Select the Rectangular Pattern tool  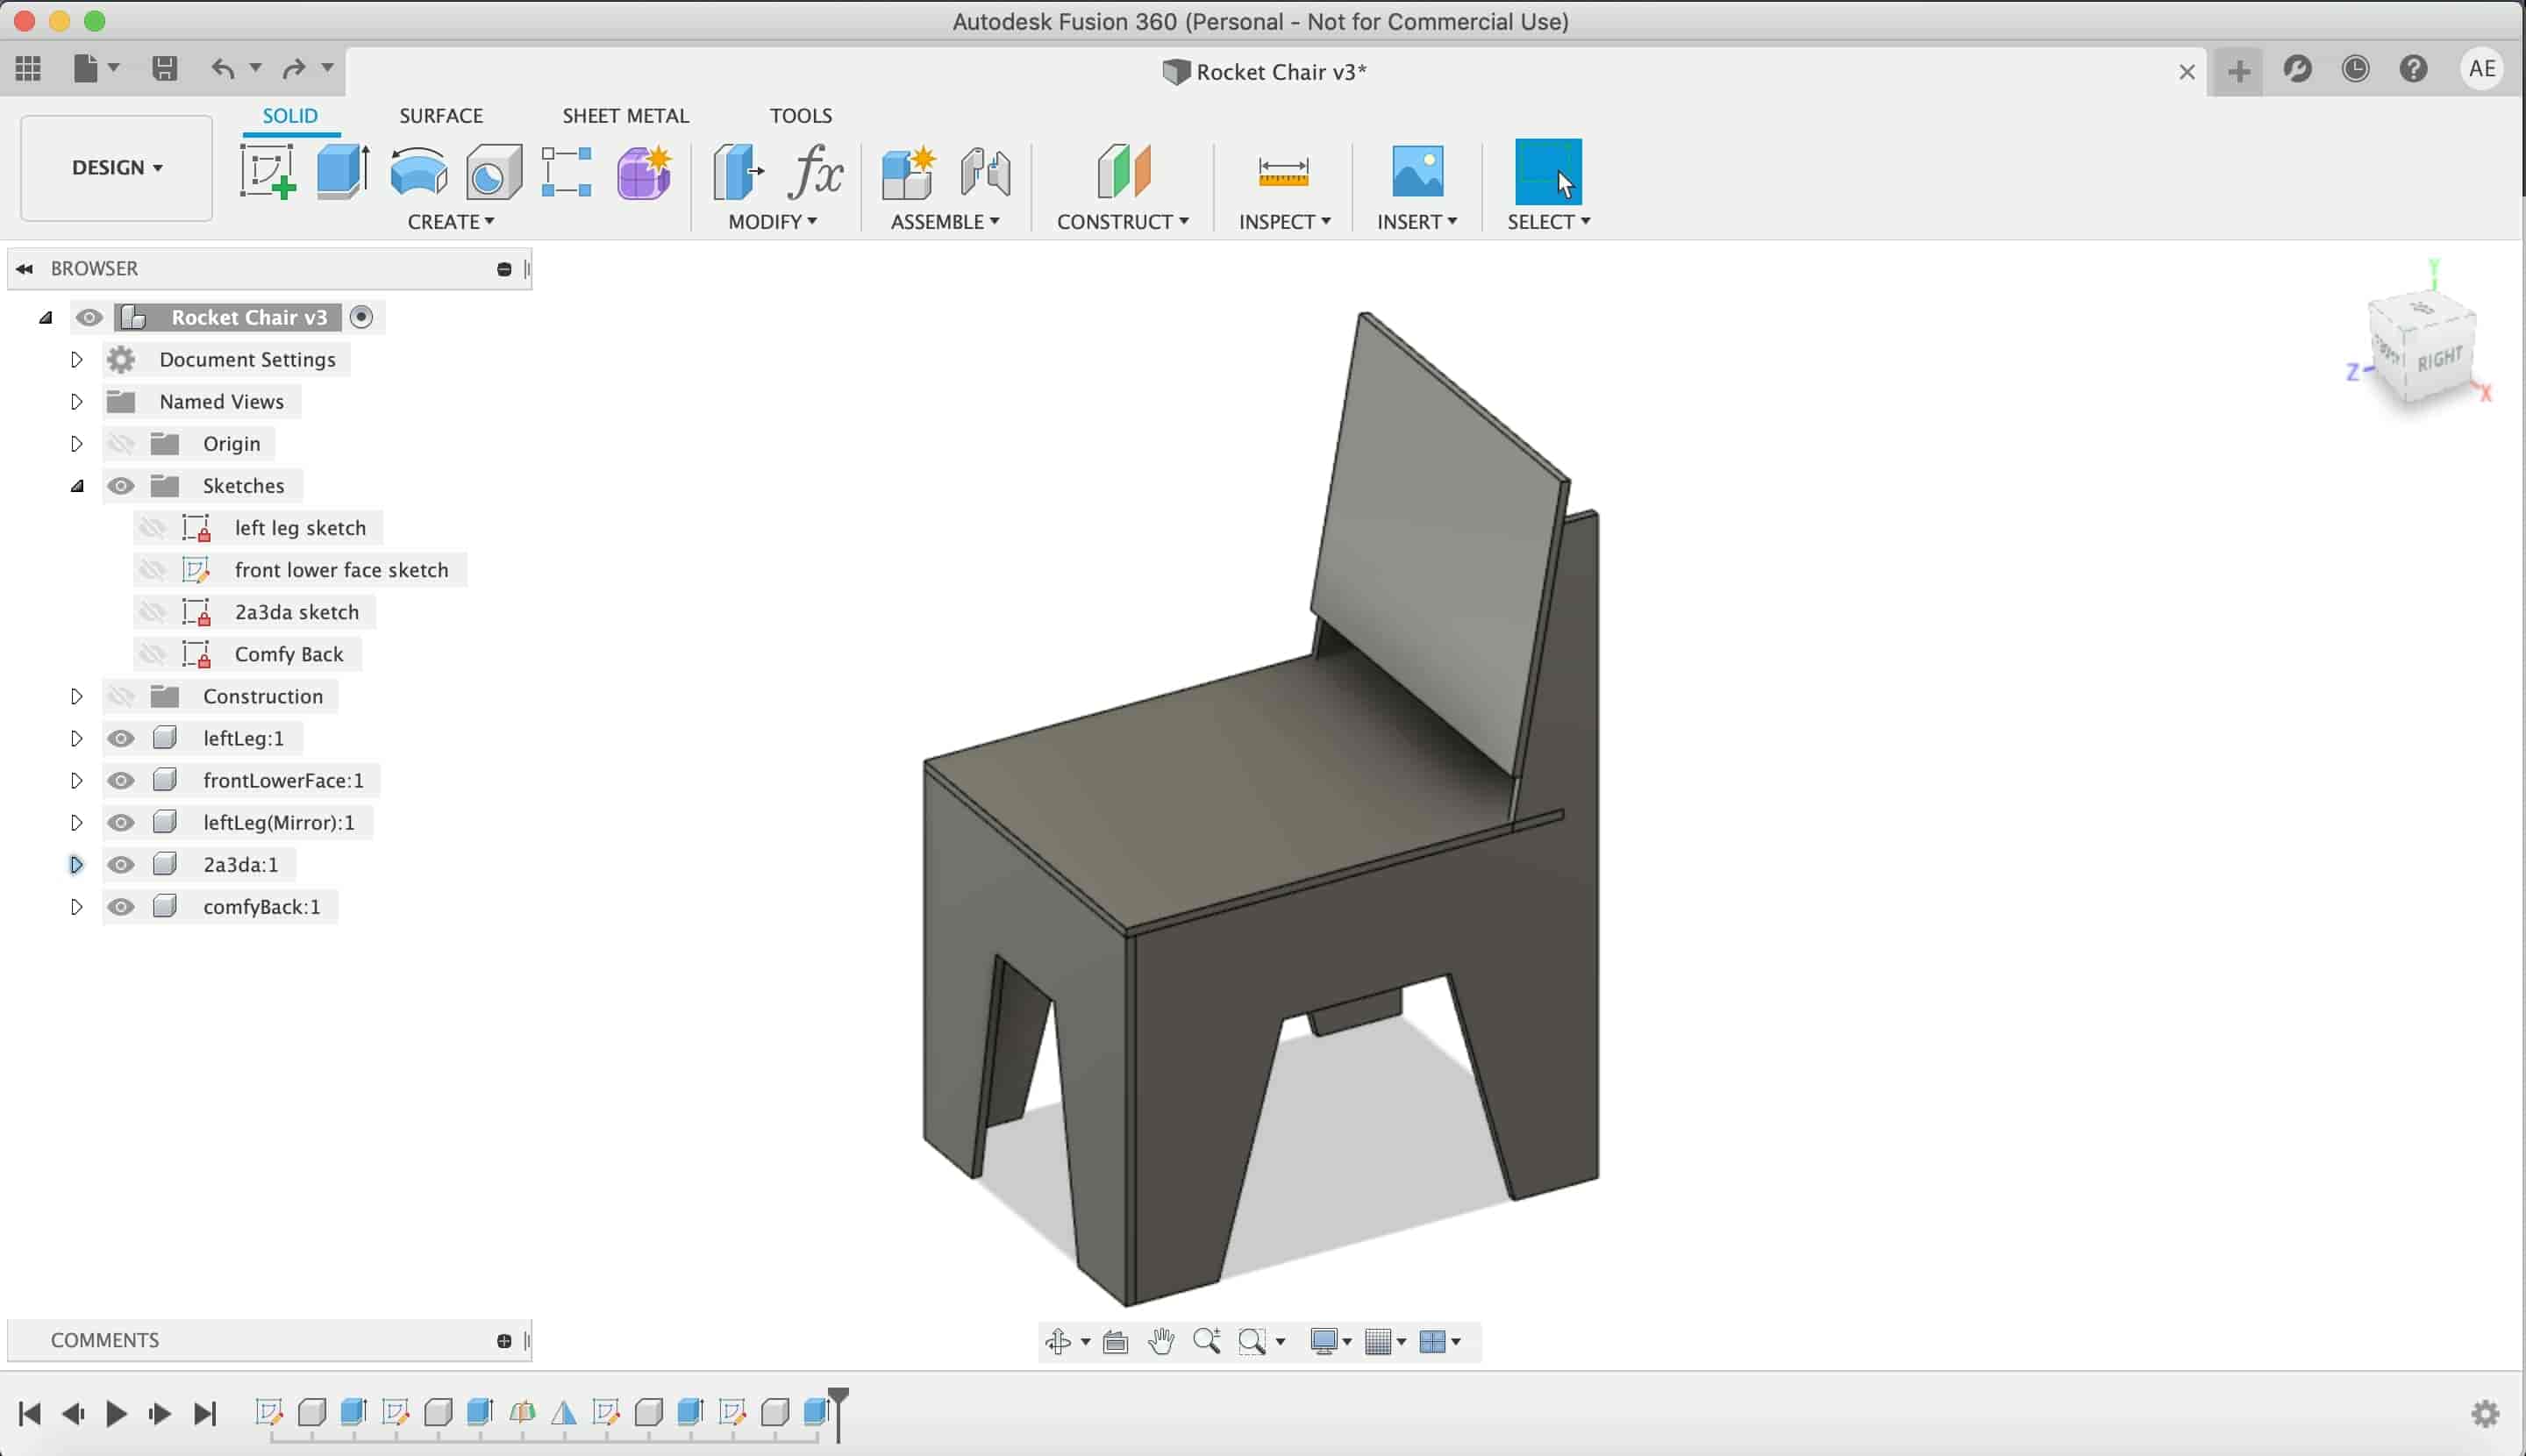(566, 172)
